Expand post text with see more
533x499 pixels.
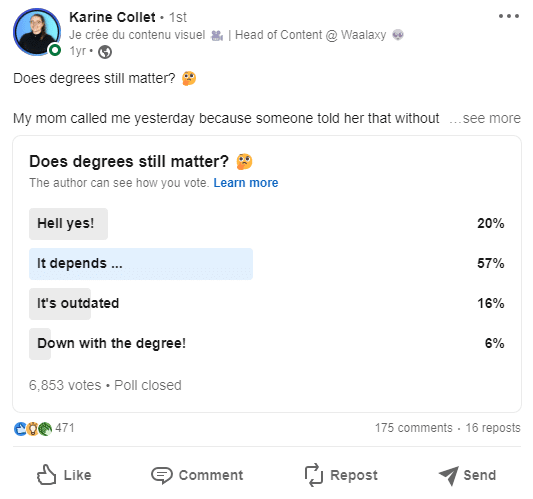pos(485,118)
